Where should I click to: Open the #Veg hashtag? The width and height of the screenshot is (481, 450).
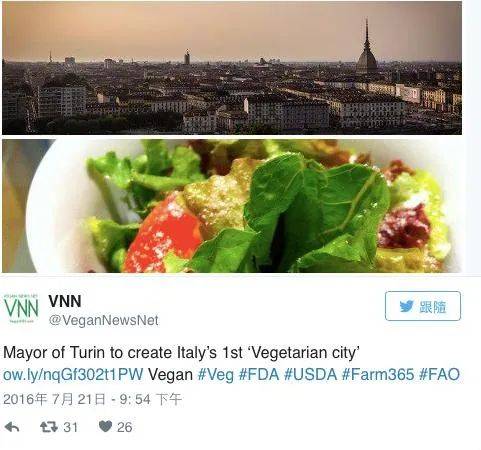pyautogui.click(x=216, y=374)
